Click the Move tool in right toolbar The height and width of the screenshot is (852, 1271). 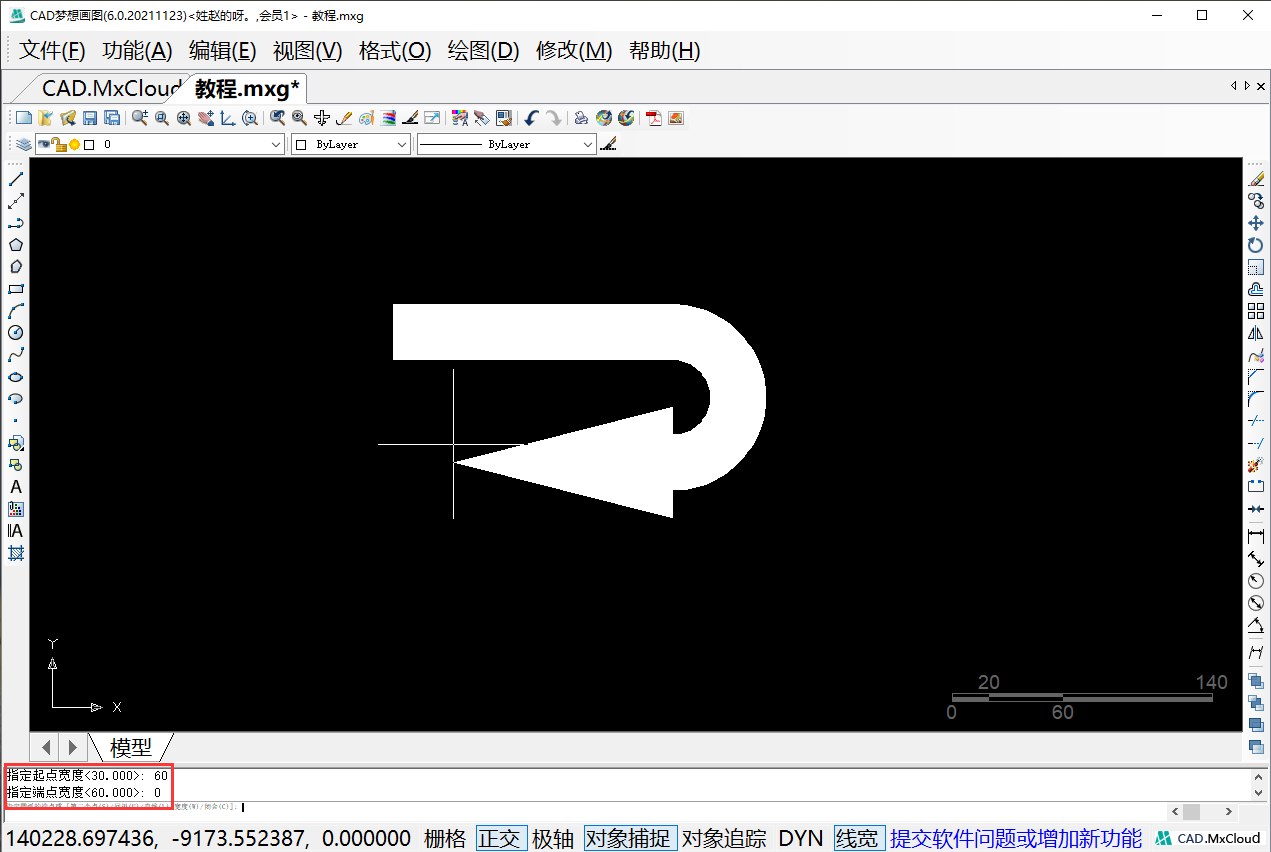click(x=1256, y=223)
